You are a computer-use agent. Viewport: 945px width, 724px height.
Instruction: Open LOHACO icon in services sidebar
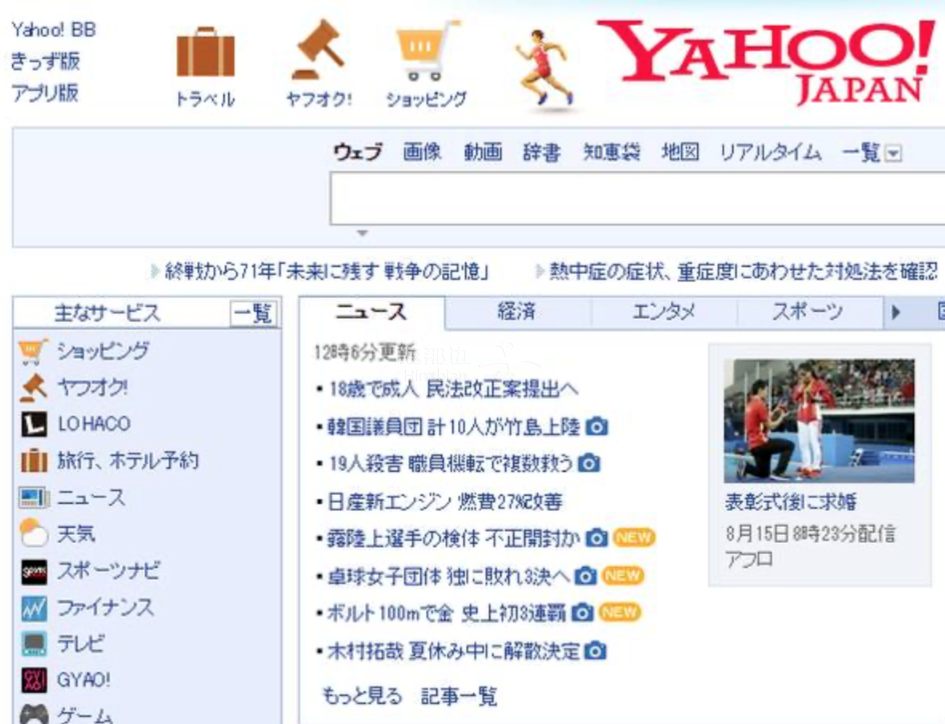click(x=33, y=424)
